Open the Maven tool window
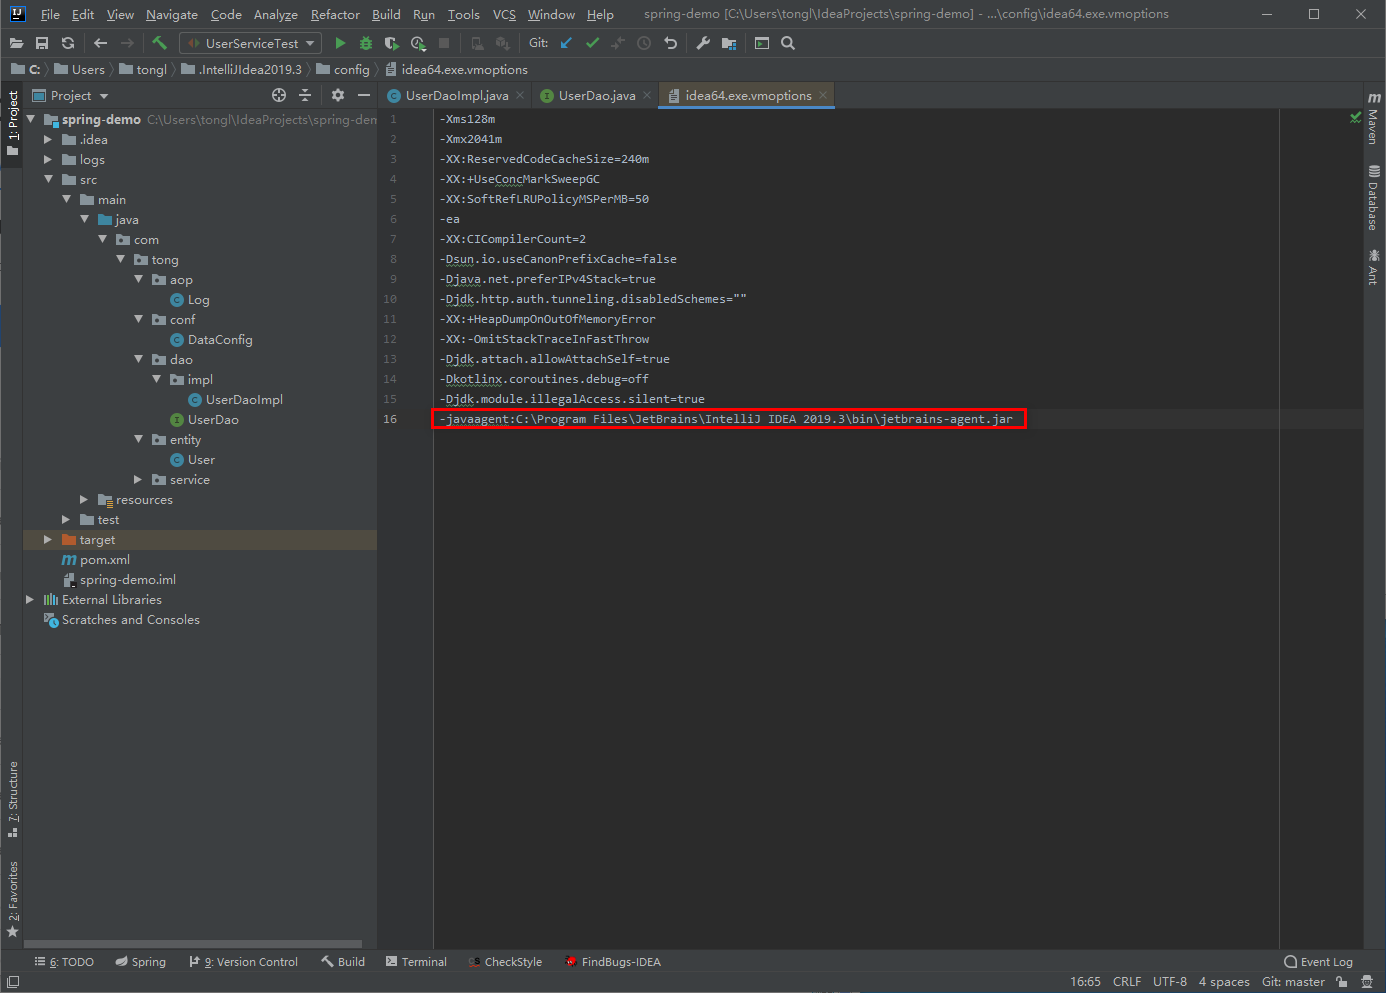Image resolution: width=1386 pixels, height=993 pixels. [1374, 118]
